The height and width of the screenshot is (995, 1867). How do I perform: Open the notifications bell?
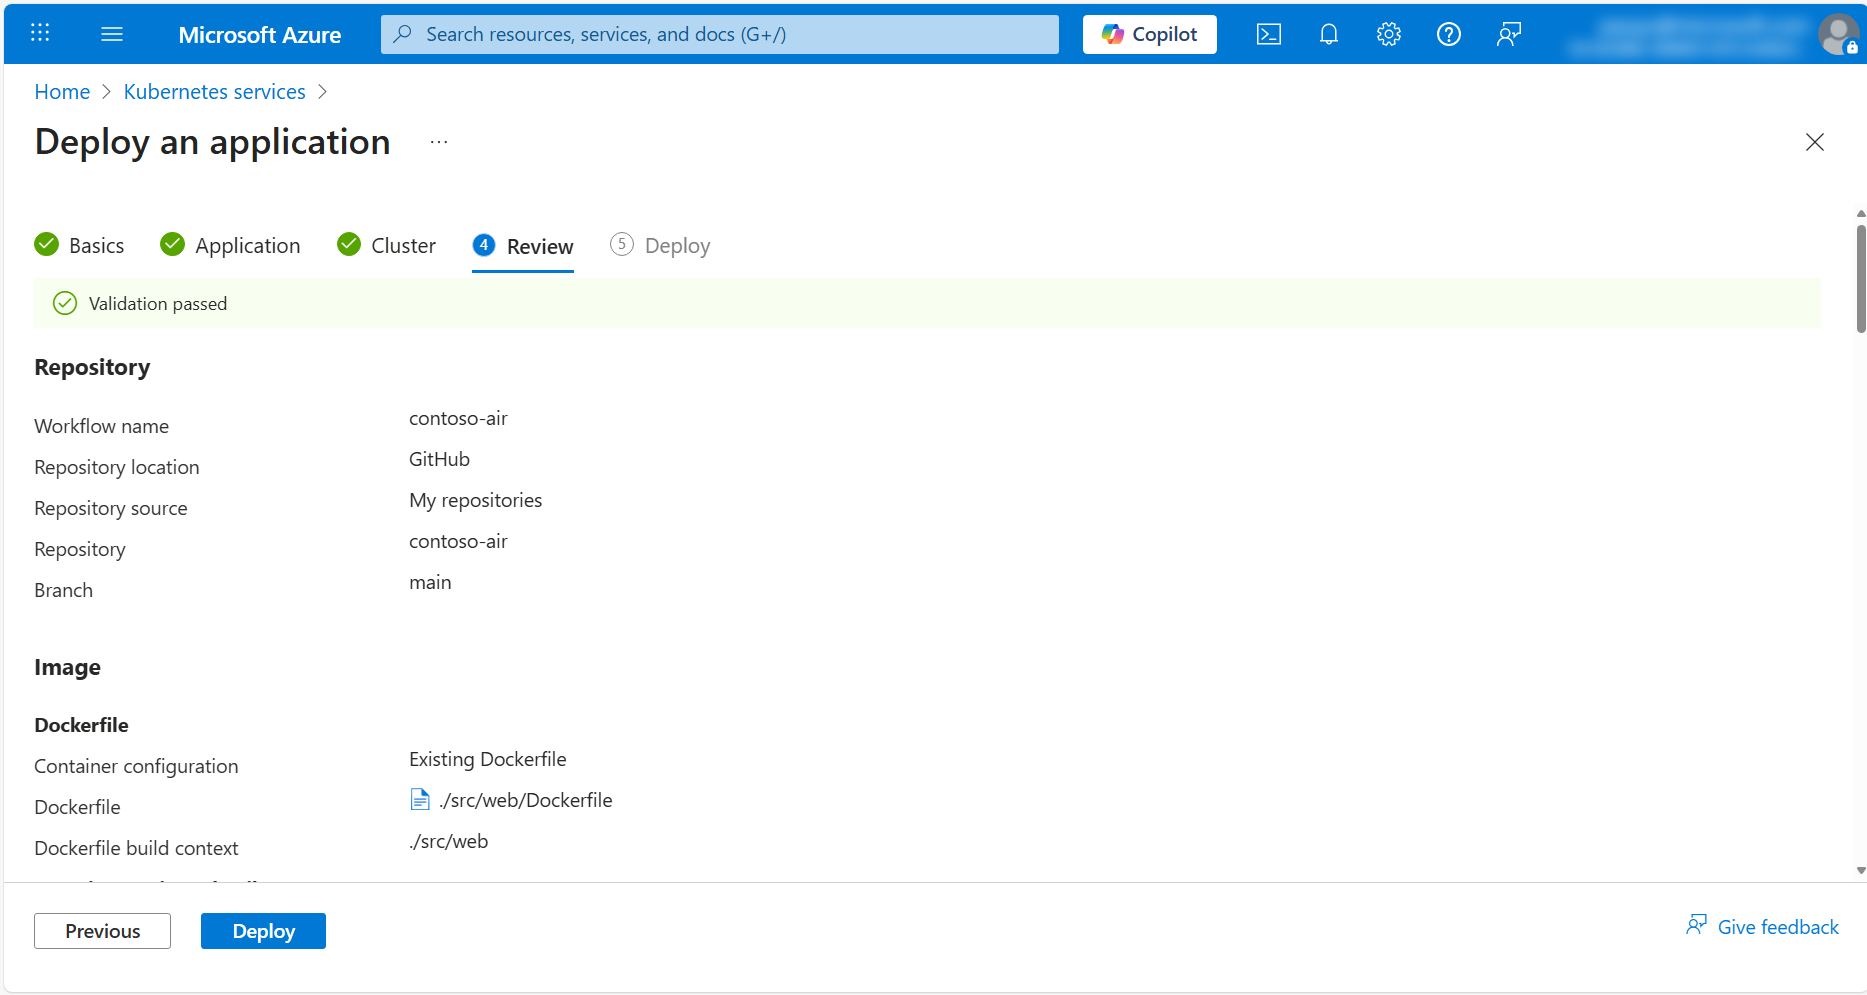click(1328, 33)
